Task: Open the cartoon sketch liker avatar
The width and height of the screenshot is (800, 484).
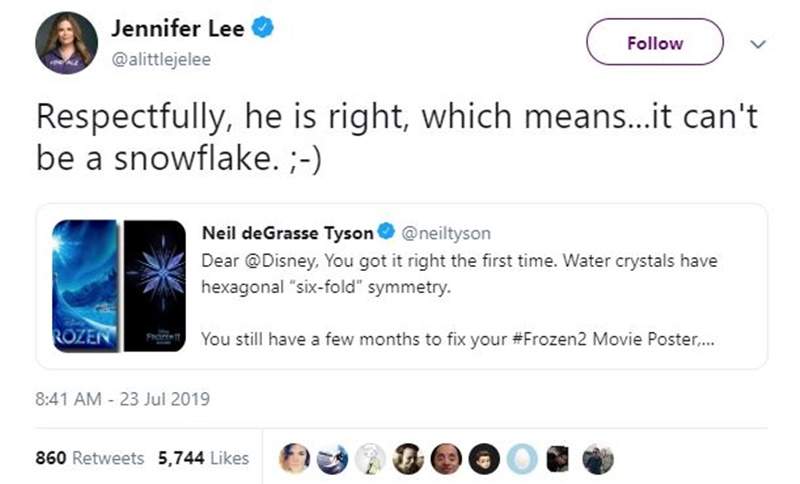Action: [371, 457]
